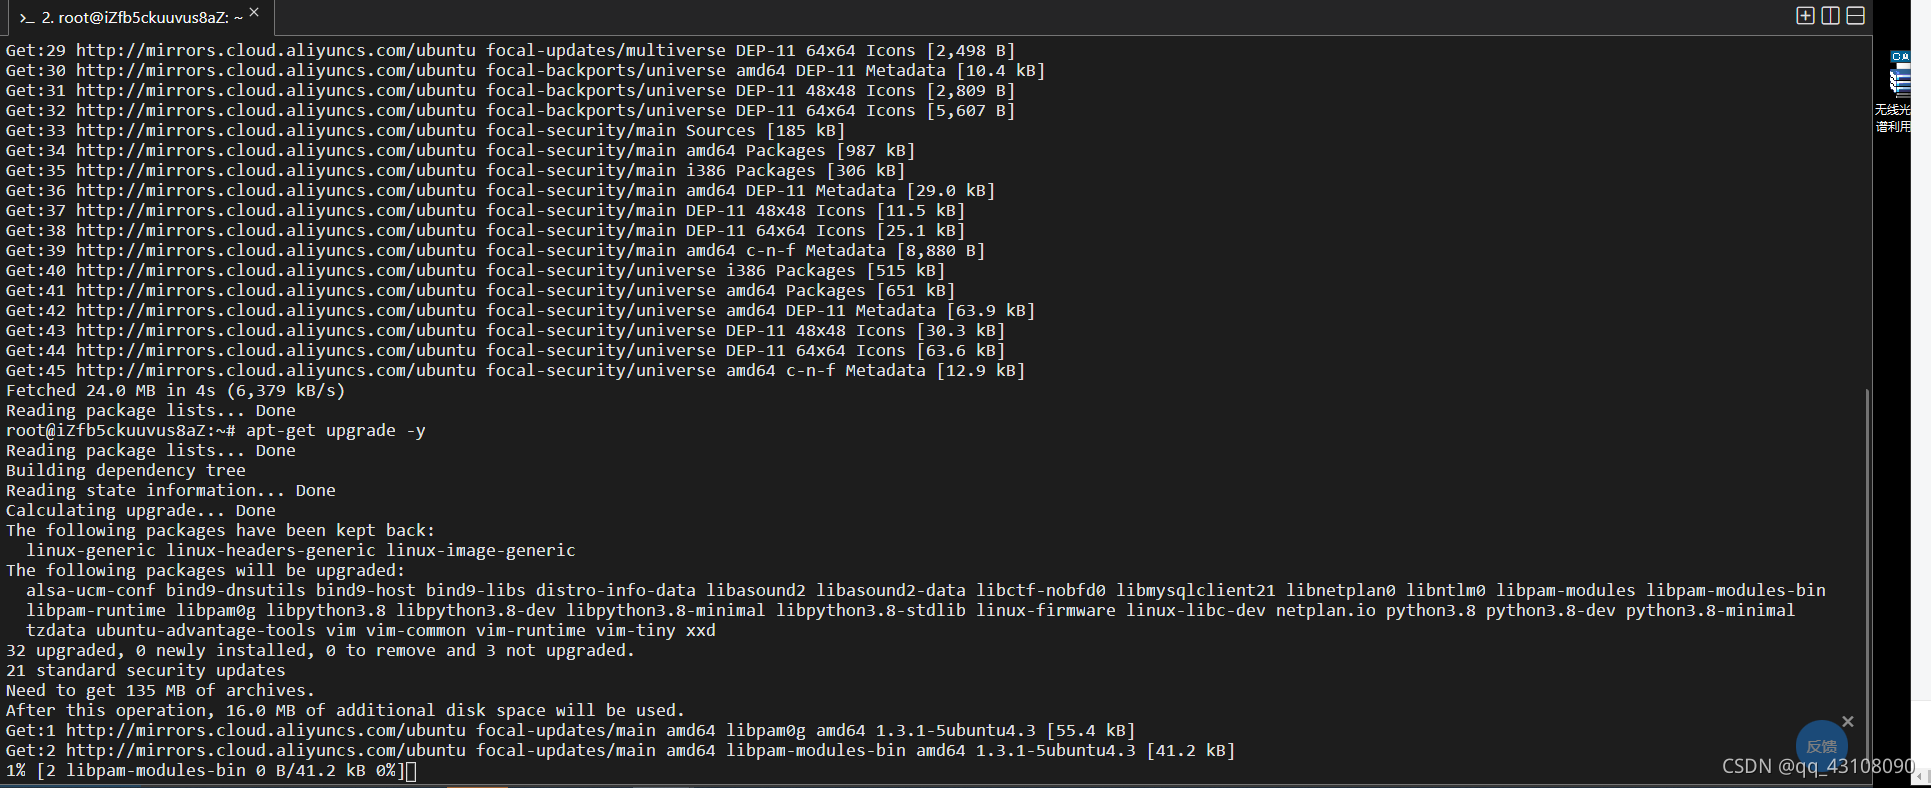Open the mirror URL in the Get:45 line
The width and height of the screenshot is (1931, 788).
pyautogui.click(x=276, y=370)
